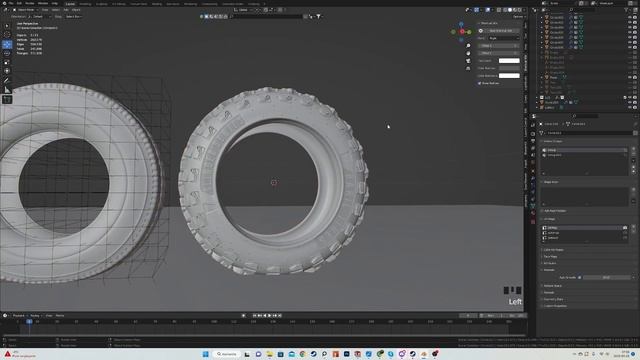This screenshot has height=360, width=640.
Task: Click the timeline play button
Action: [269, 316]
